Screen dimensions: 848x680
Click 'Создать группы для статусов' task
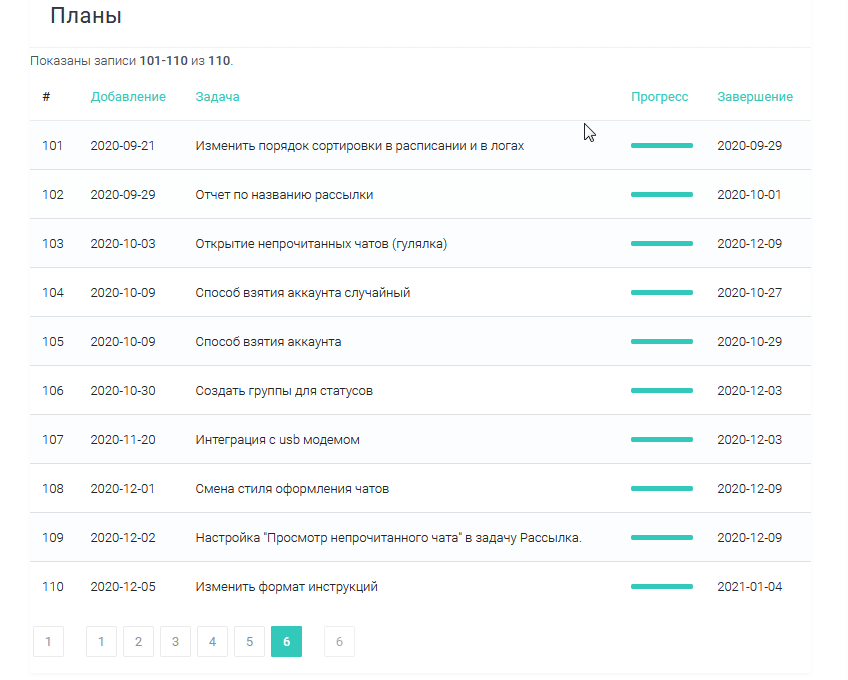click(284, 391)
